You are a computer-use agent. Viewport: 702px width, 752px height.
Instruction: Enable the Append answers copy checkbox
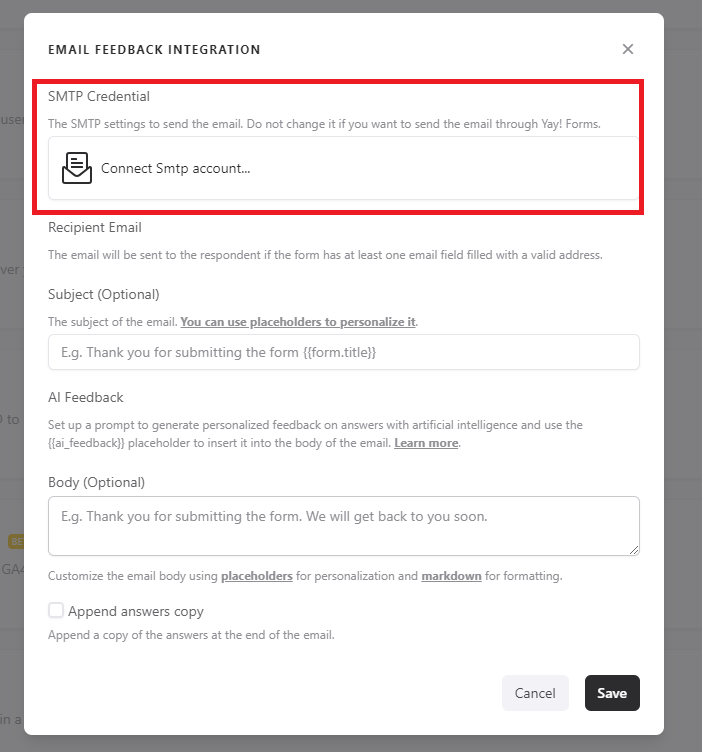coord(56,610)
